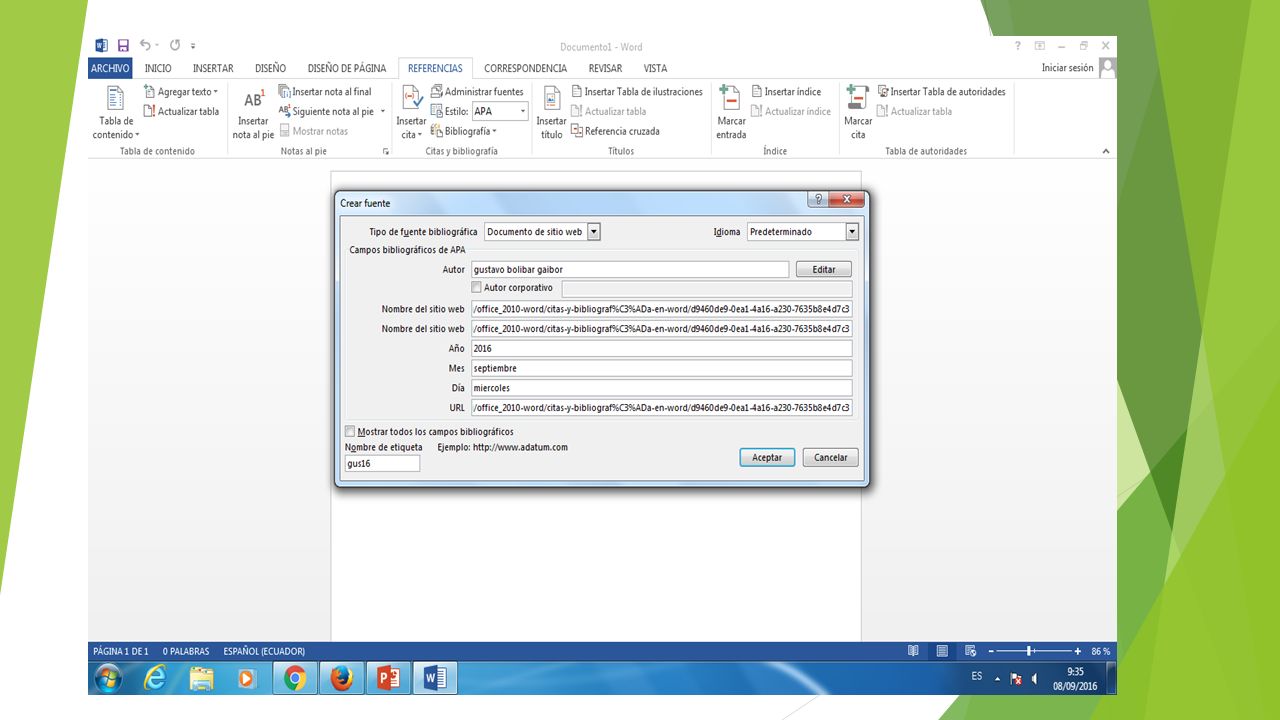The image size is (1280, 720).
Task: Open Ribbon Display Options
Action: (1040, 46)
